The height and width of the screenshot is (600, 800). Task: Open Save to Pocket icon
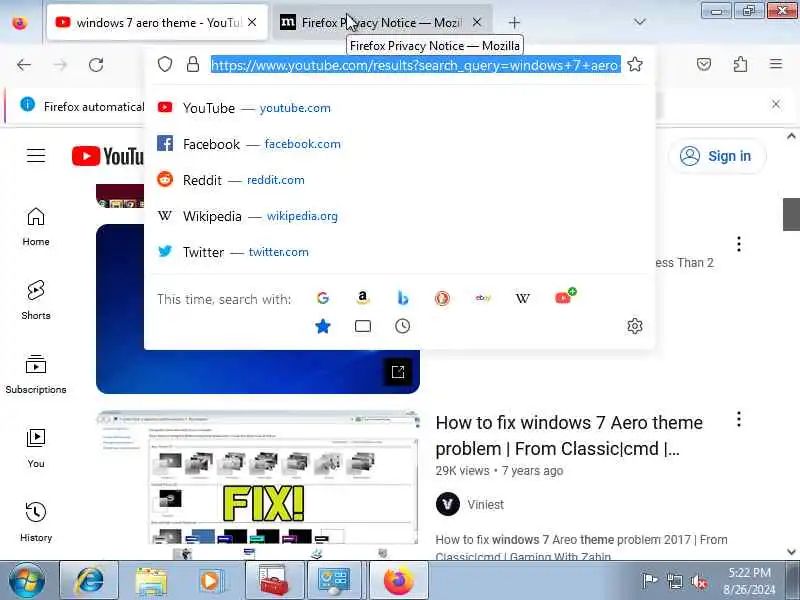click(704, 64)
